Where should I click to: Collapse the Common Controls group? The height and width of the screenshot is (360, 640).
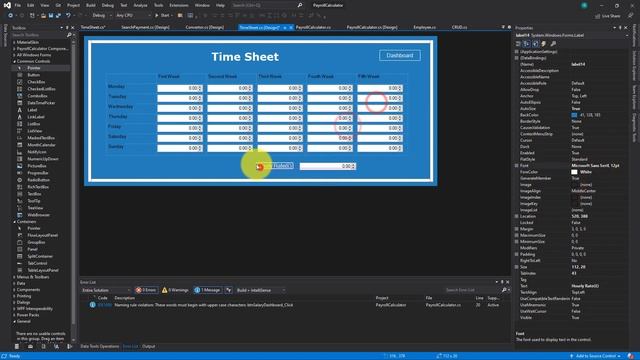14,61
